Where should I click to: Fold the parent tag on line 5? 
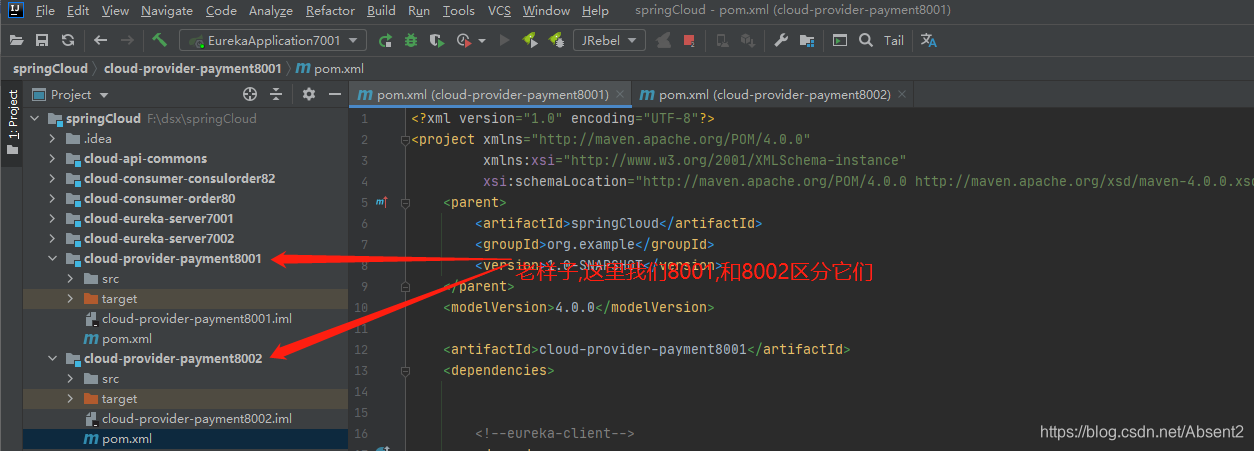coord(405,203)
